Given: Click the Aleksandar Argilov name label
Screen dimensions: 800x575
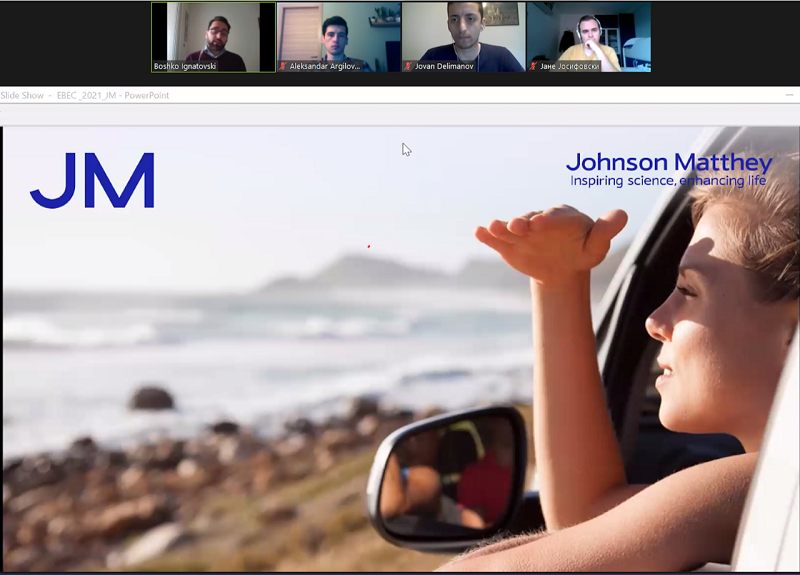Looking at the screenshot, I should pos(328,67).
